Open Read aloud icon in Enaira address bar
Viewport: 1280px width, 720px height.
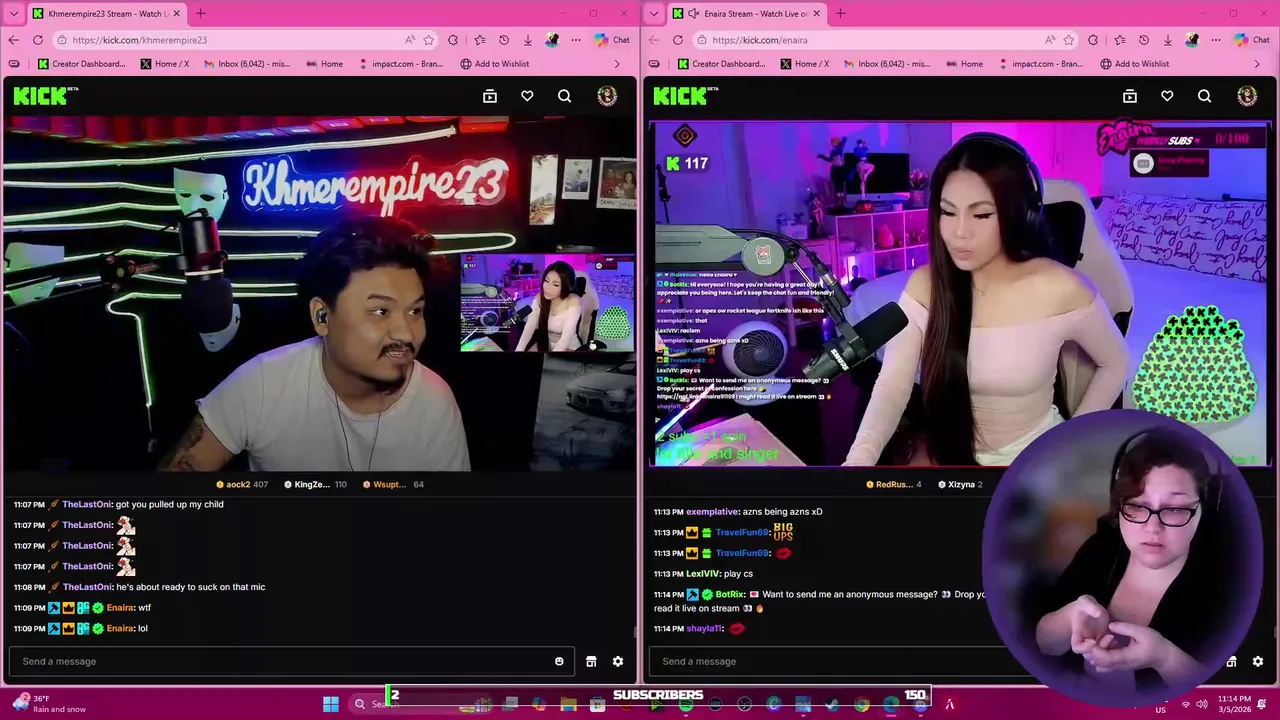(x=1050, y=40)
